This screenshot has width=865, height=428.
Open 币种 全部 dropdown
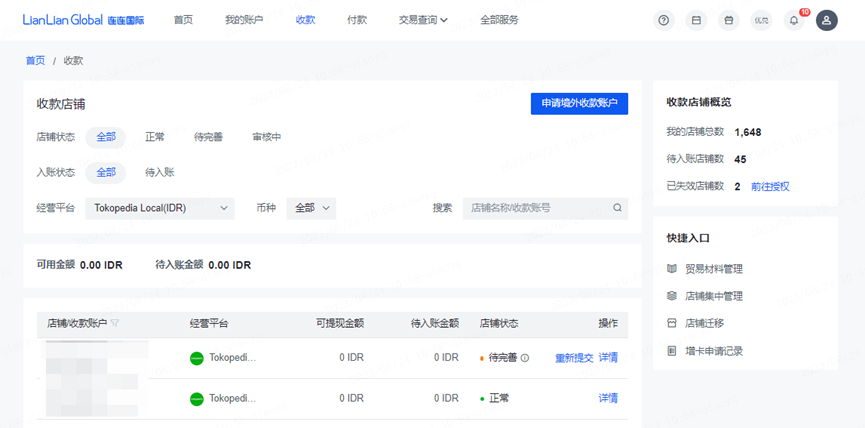pyautogui.click(x=311, y=208)
